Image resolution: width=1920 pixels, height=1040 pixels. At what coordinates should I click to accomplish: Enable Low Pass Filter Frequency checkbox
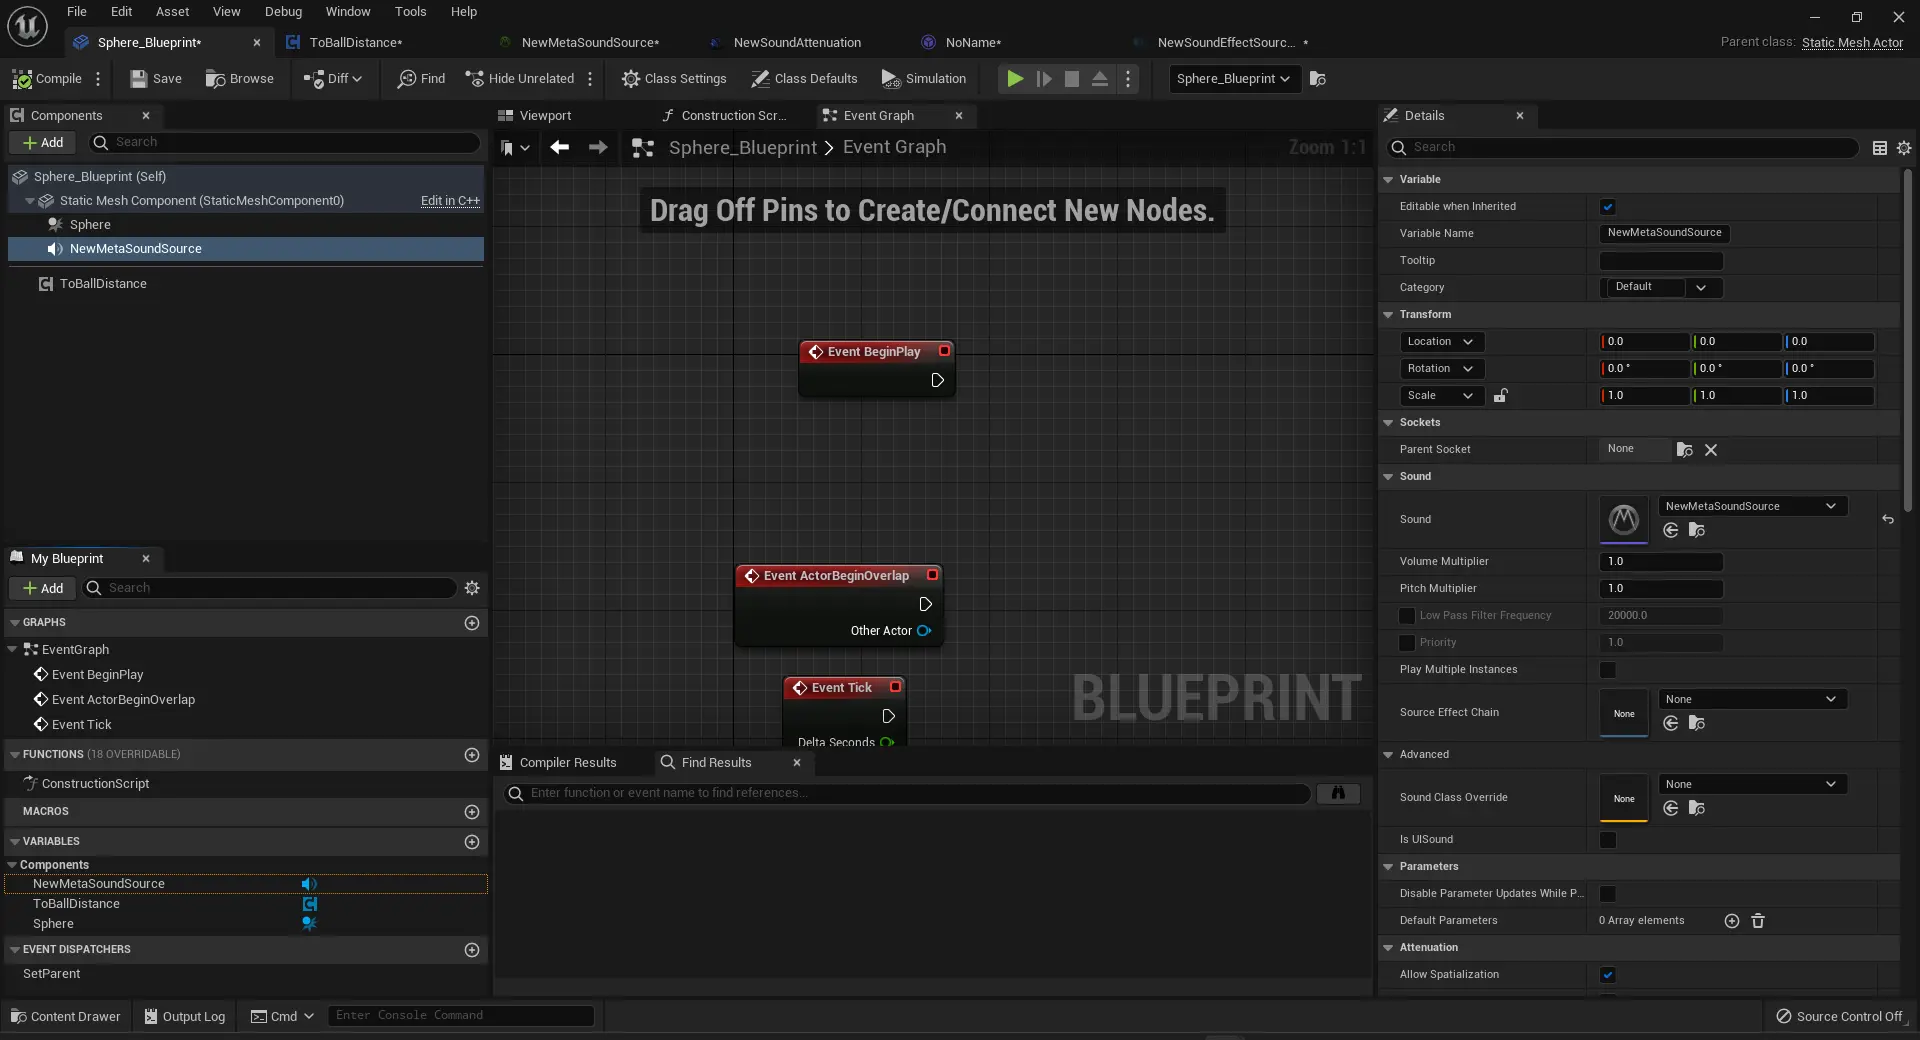pos(1407,616)
